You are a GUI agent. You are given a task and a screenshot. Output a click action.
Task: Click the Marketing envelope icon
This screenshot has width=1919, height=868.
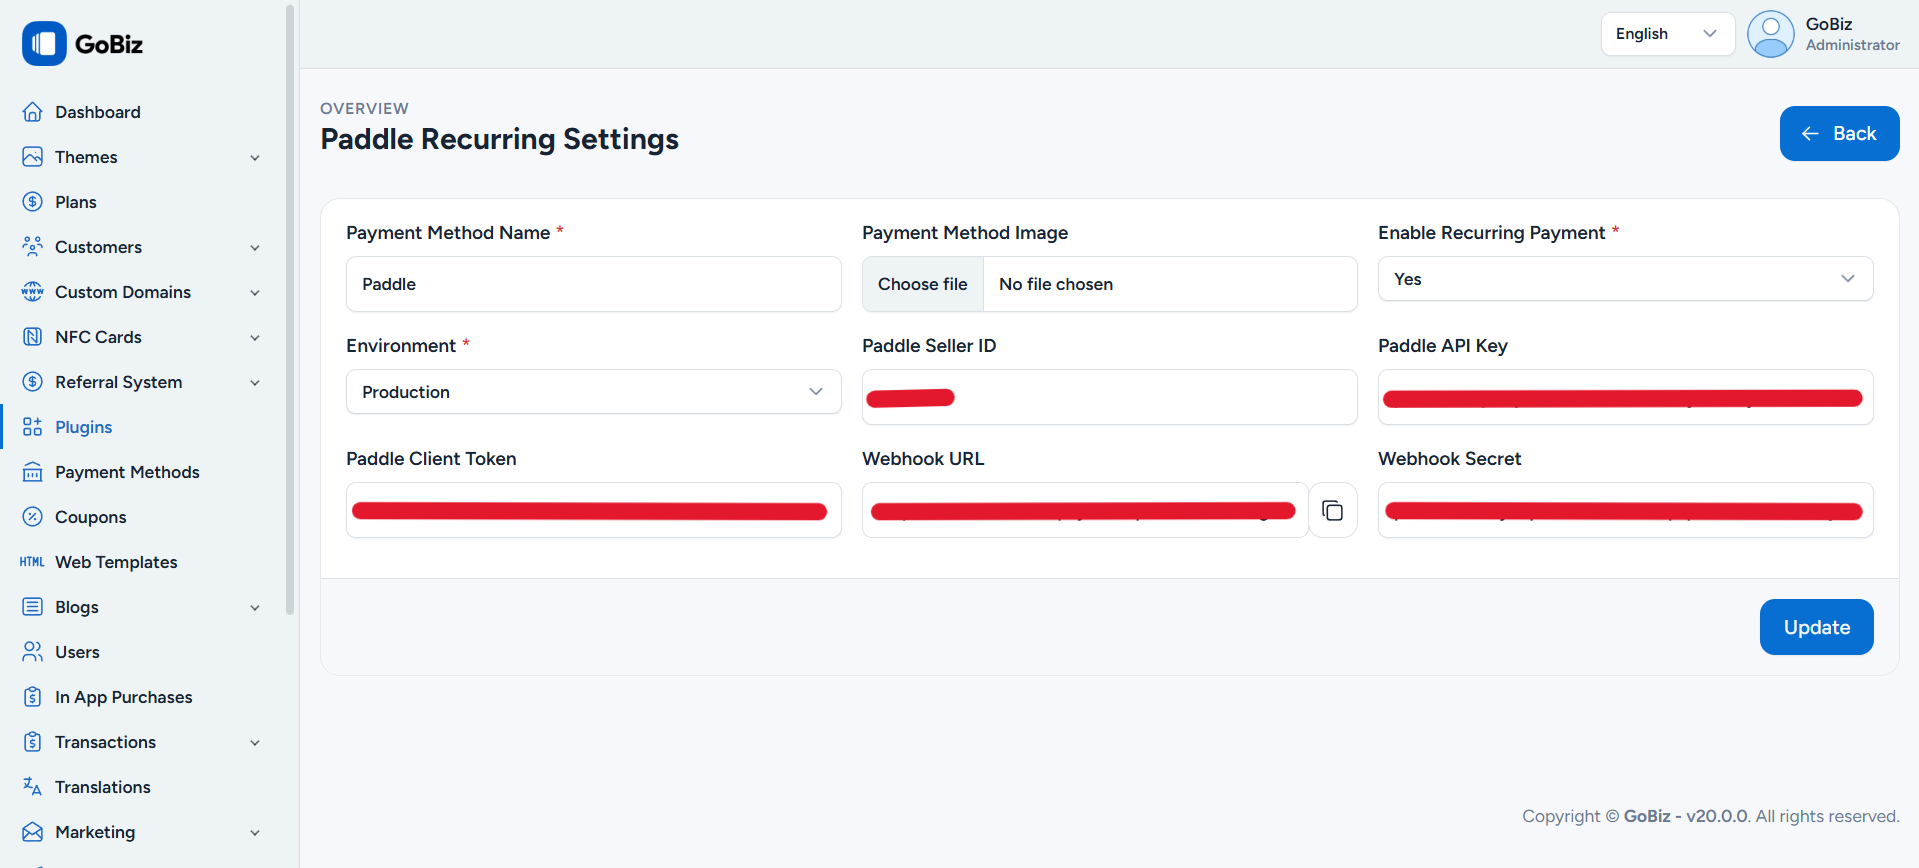point(33,832)
